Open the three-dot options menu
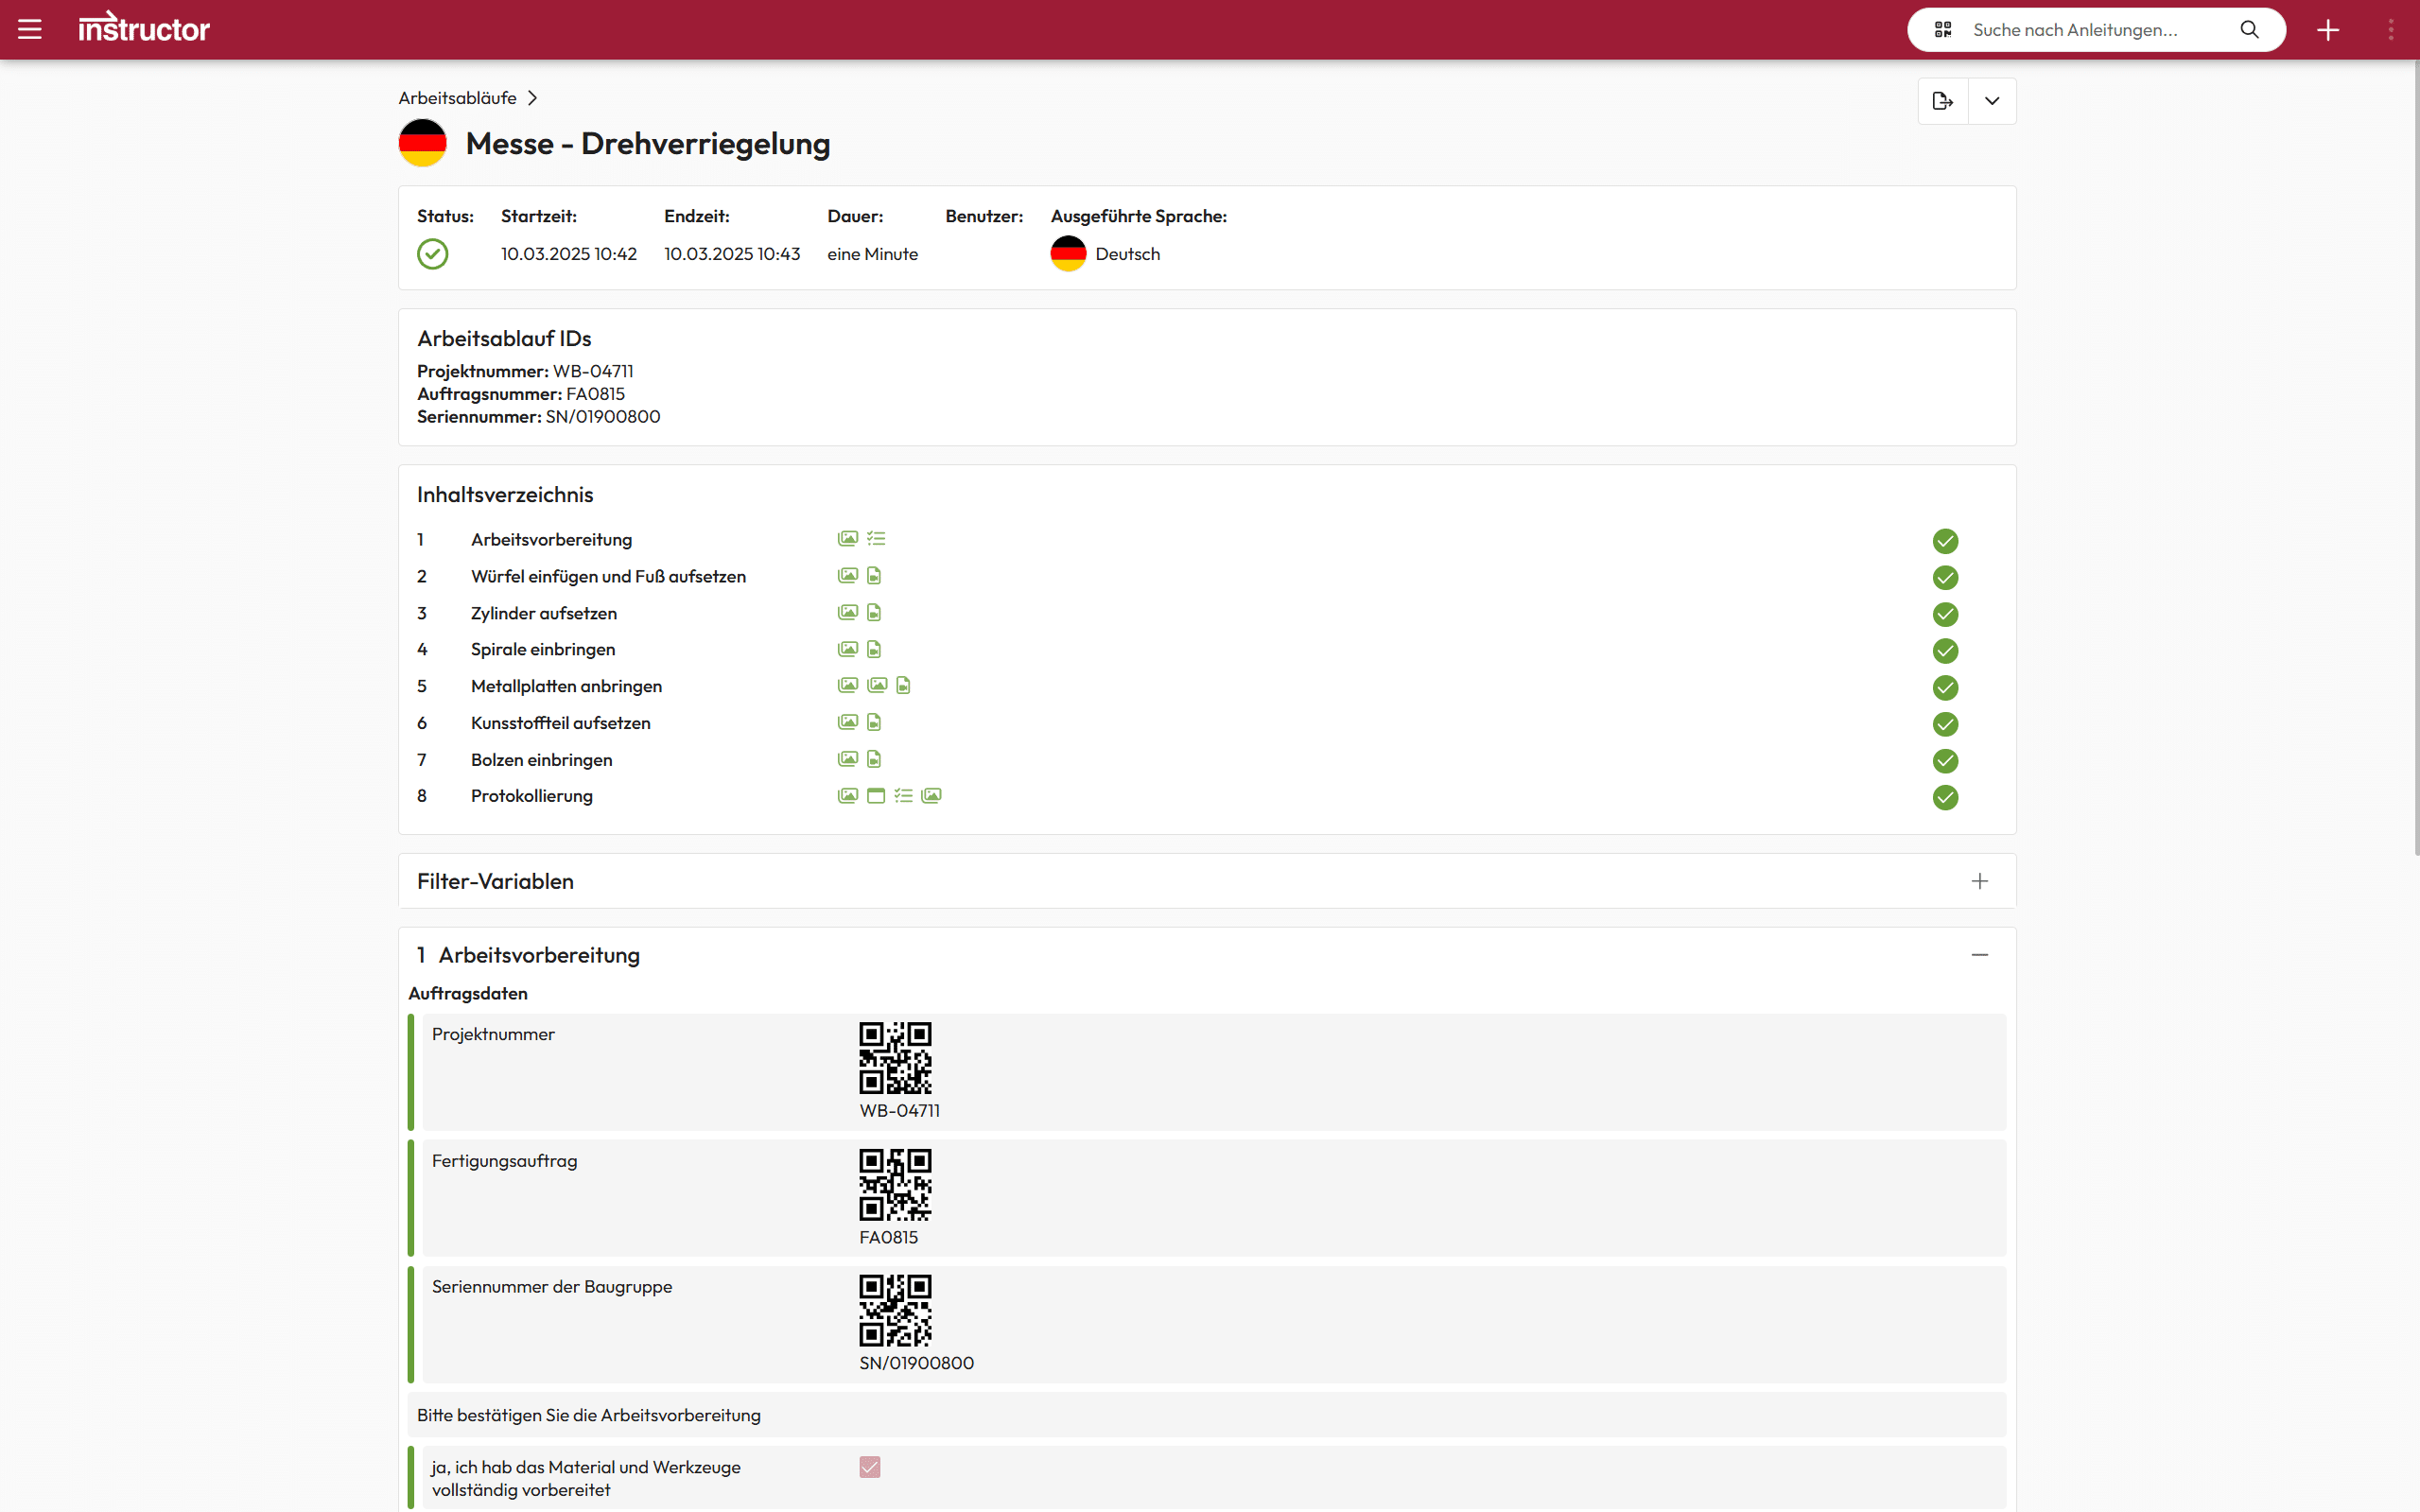The width and height of the screenshot is (2420, 1512). 2390,30
